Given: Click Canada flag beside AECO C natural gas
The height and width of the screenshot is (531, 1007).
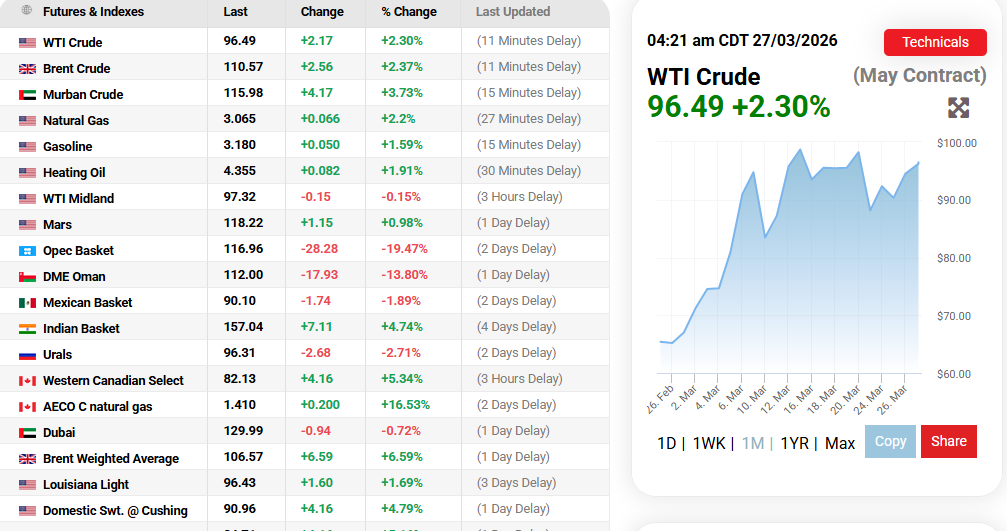Looking at the screenshot, I should (x=27, y=407).
